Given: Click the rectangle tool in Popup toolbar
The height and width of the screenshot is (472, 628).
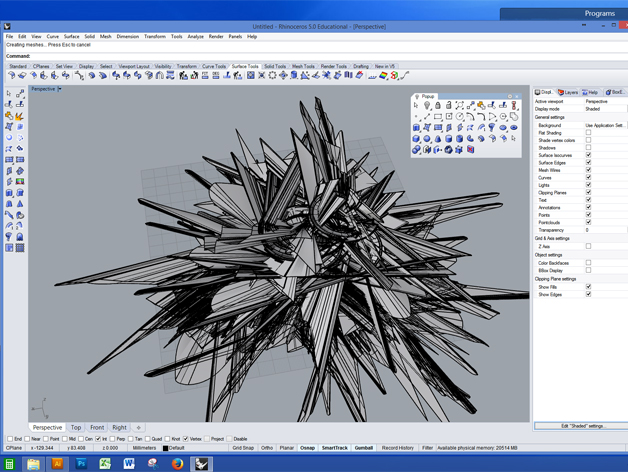Looking at the screenshot, I should point(438,117).
